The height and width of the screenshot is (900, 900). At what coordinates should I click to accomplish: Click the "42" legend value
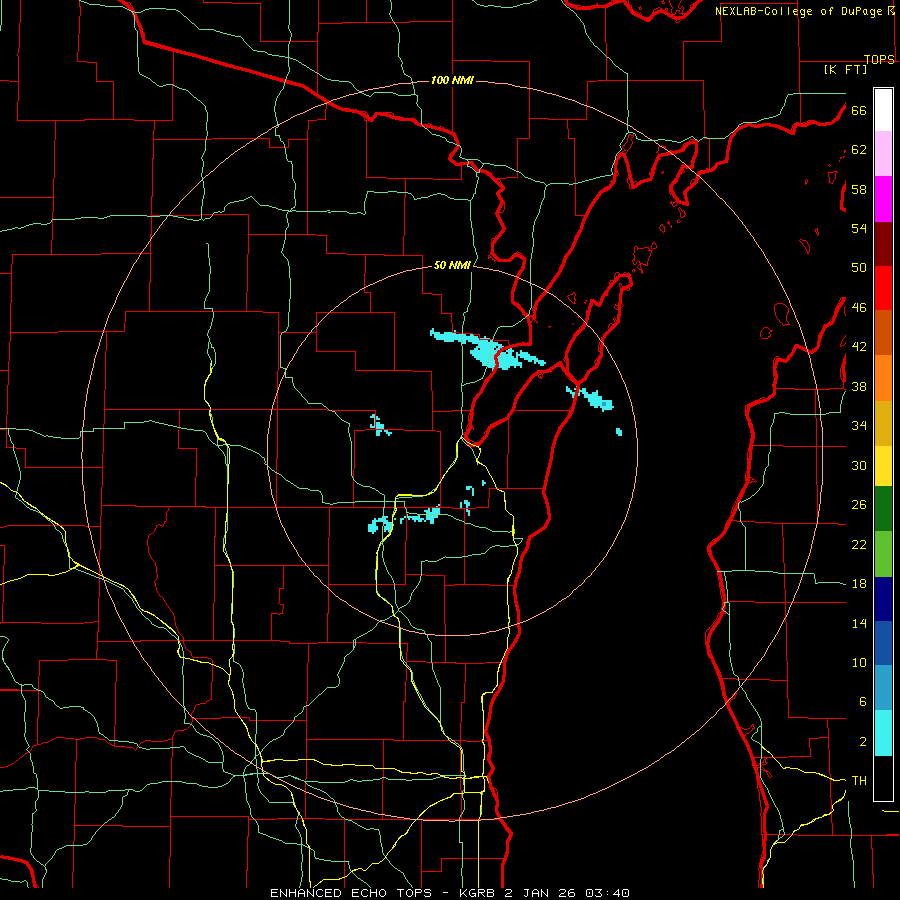click(859, 347)
